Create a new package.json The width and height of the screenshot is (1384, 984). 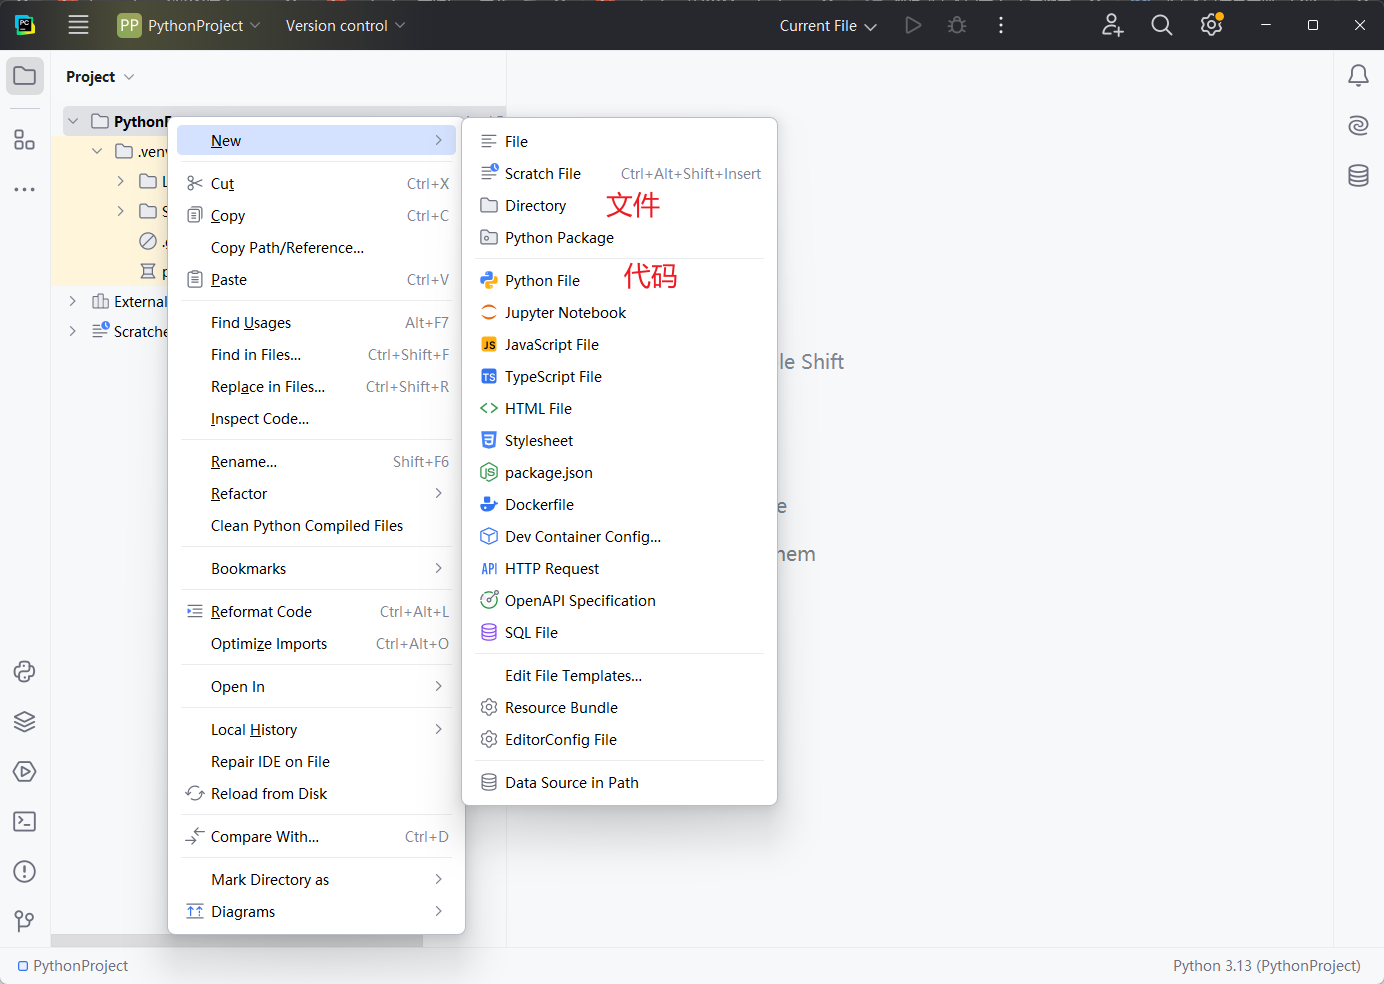point(620,473)
